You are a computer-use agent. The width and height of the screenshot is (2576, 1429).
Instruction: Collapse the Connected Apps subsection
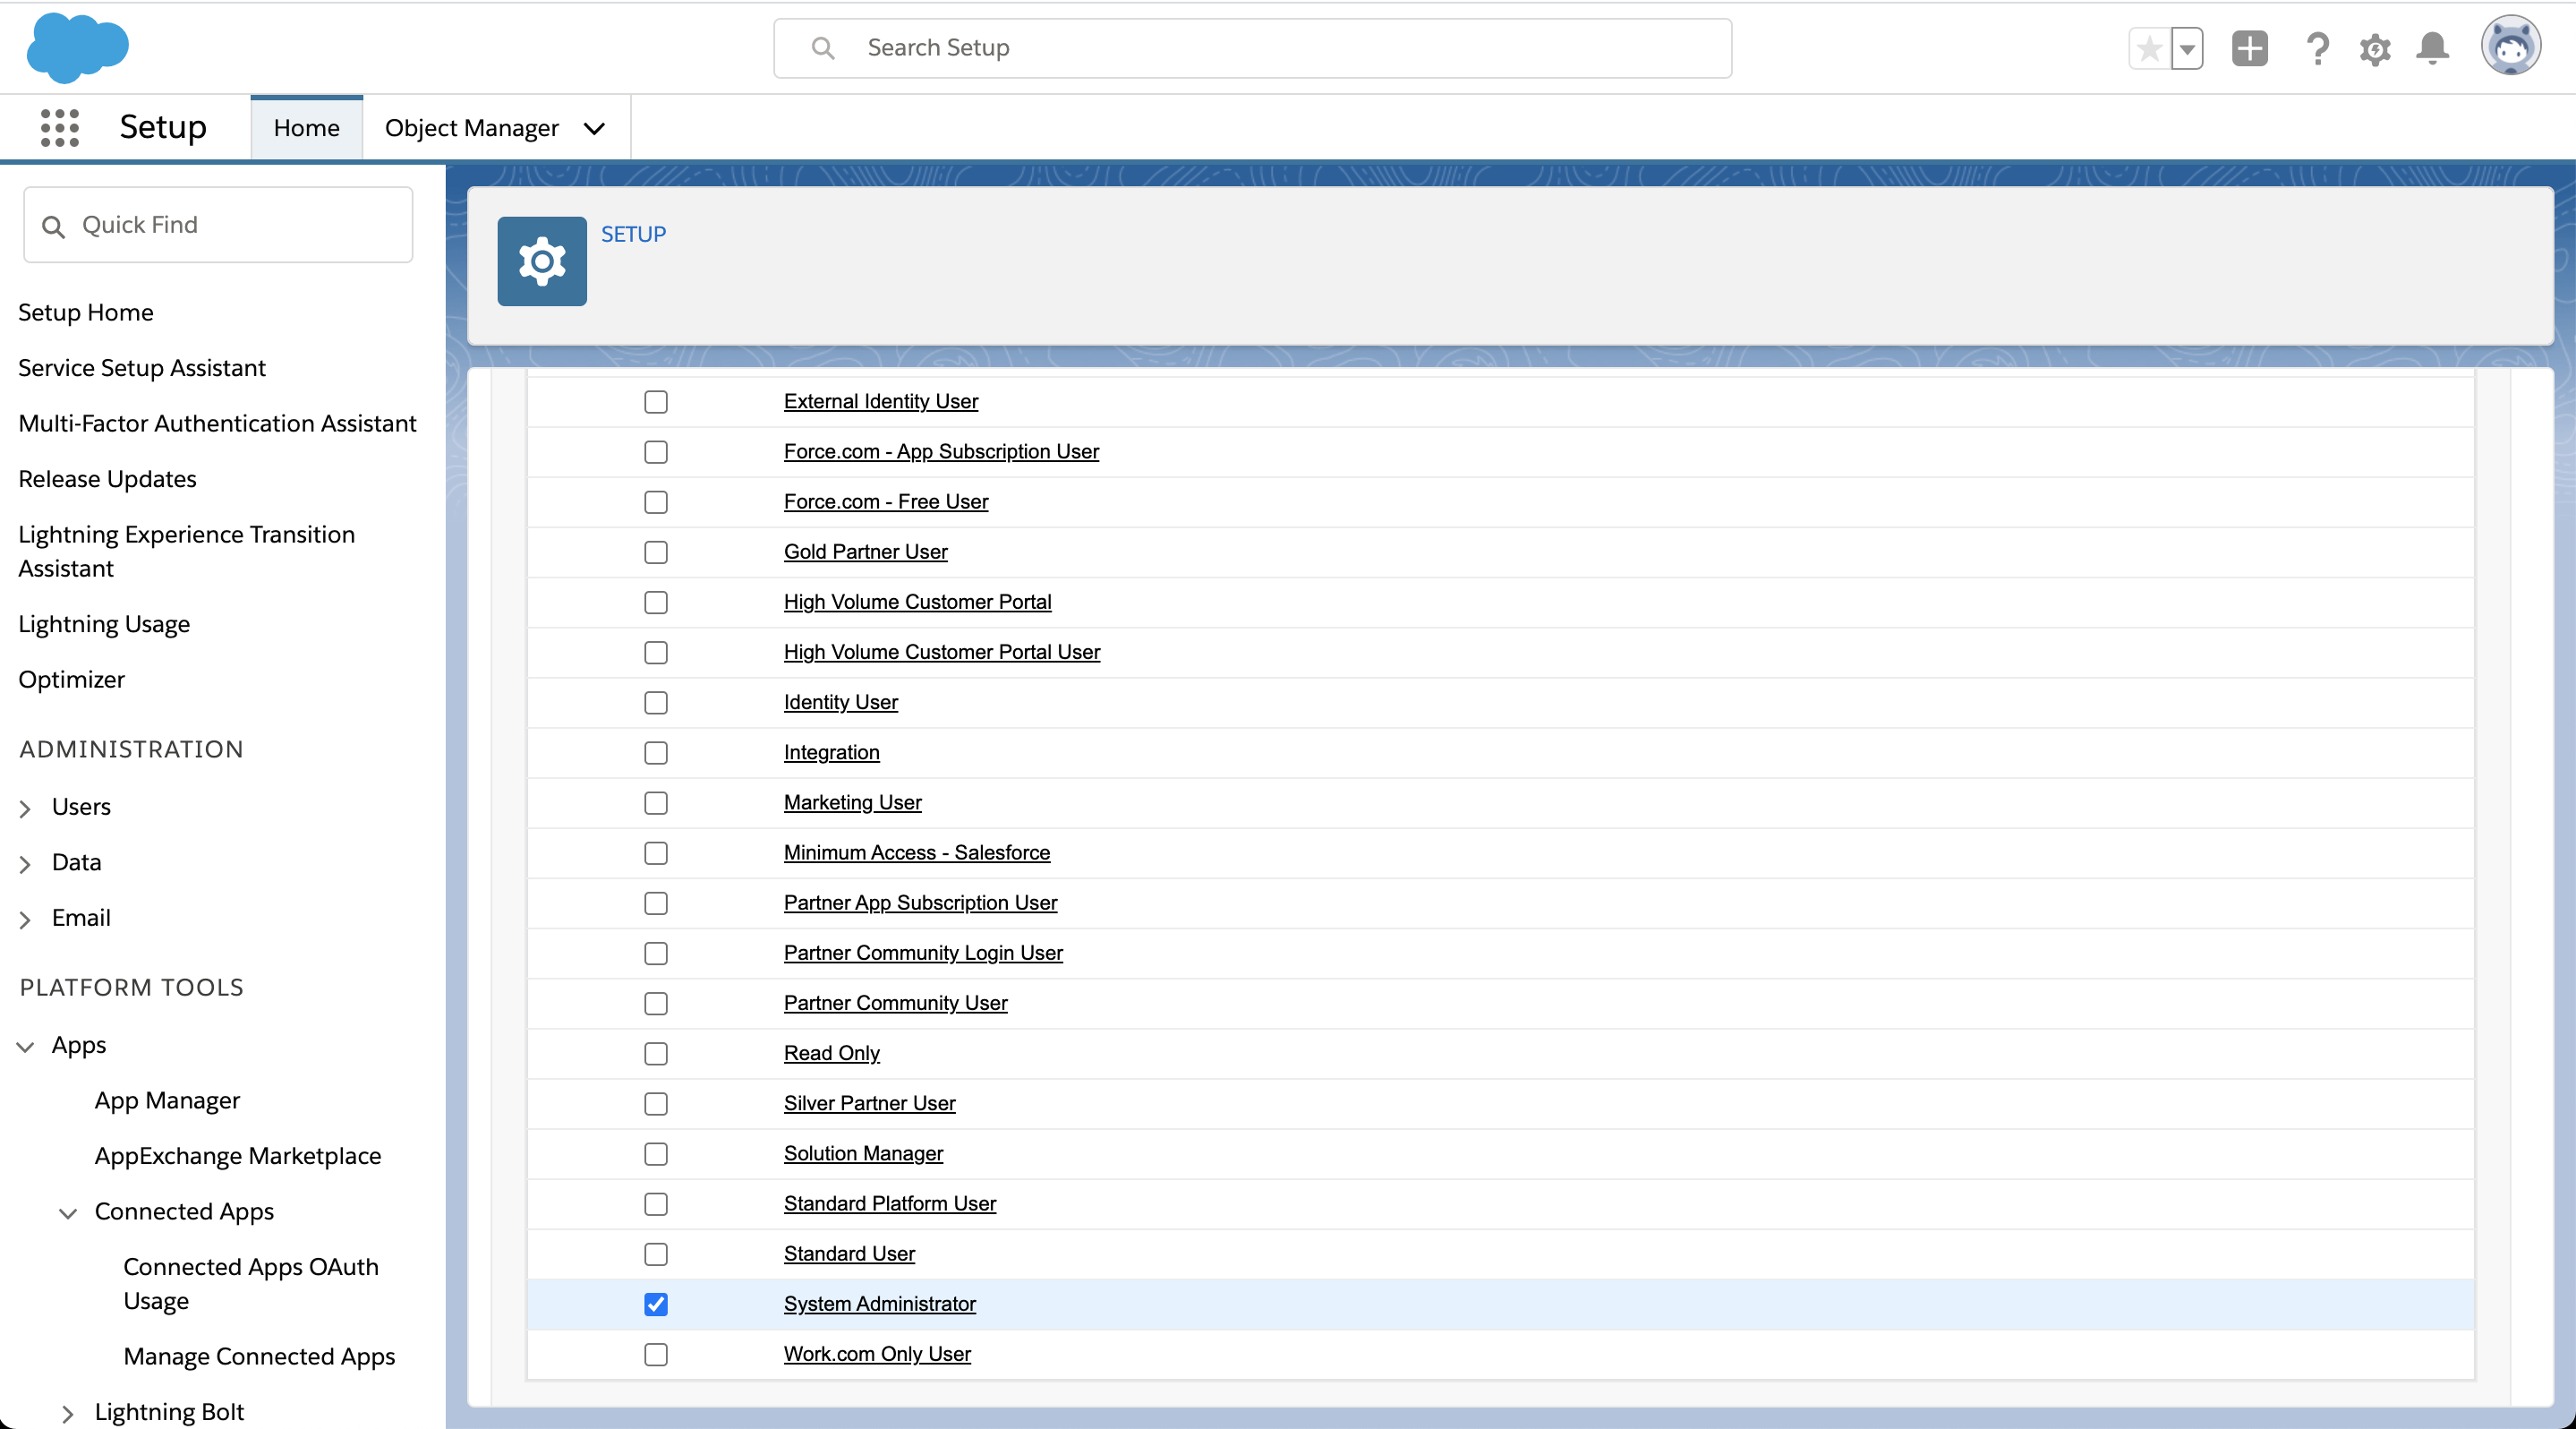[68, 1213]
